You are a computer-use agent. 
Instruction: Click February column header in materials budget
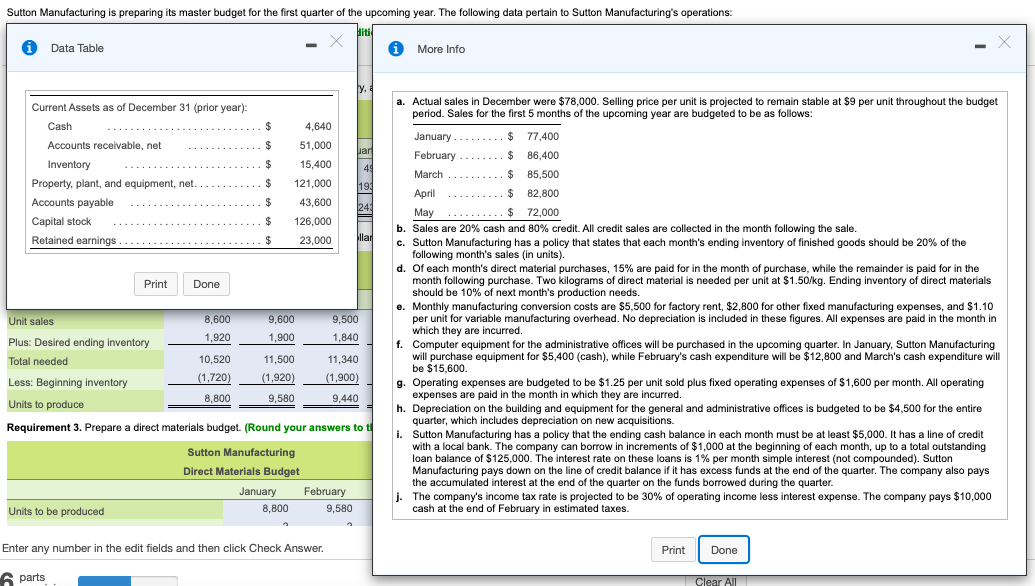click(x=324, y=492)
